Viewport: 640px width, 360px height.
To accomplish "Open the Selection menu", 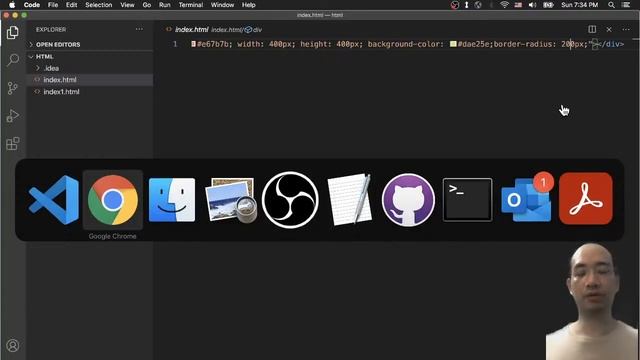I will pyautogui.click(x=98, y=5).
